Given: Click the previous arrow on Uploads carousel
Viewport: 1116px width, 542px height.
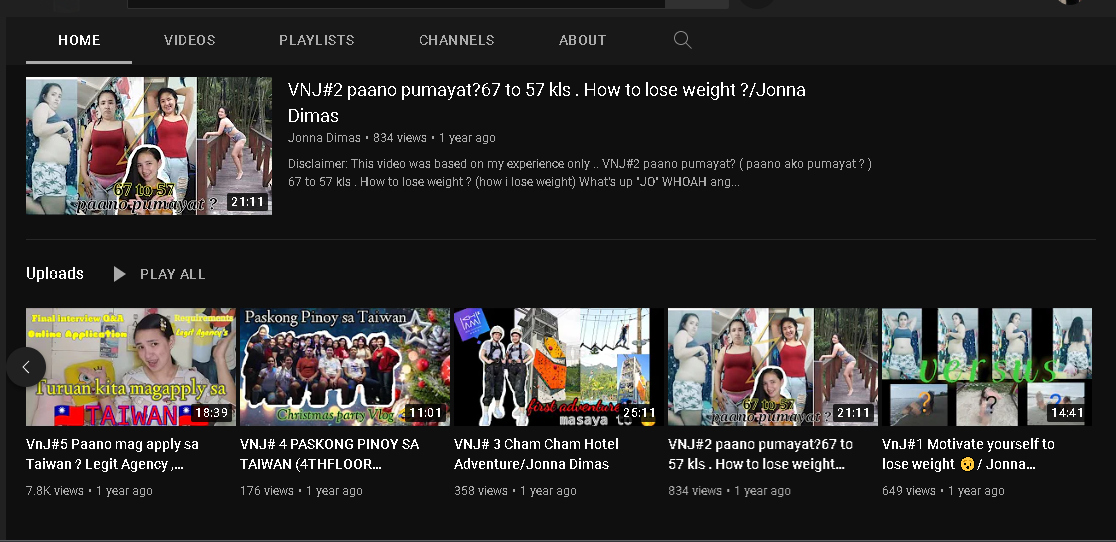Looking at the screenshot, I should pyautogui.click(x=26, y=367).
